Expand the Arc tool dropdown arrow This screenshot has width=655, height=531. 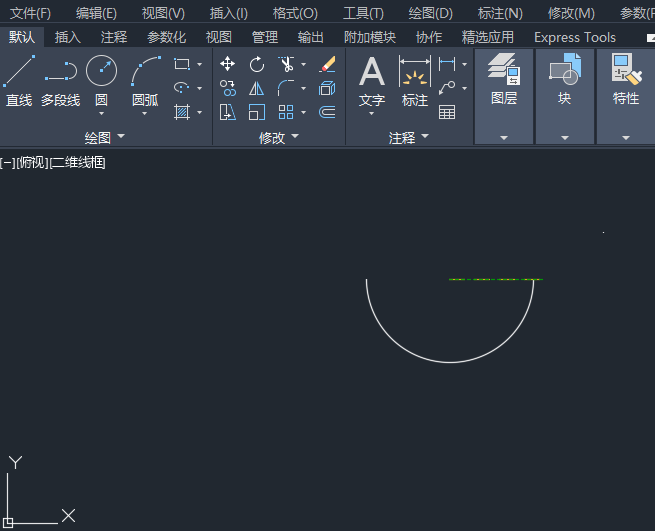[145, 114]
